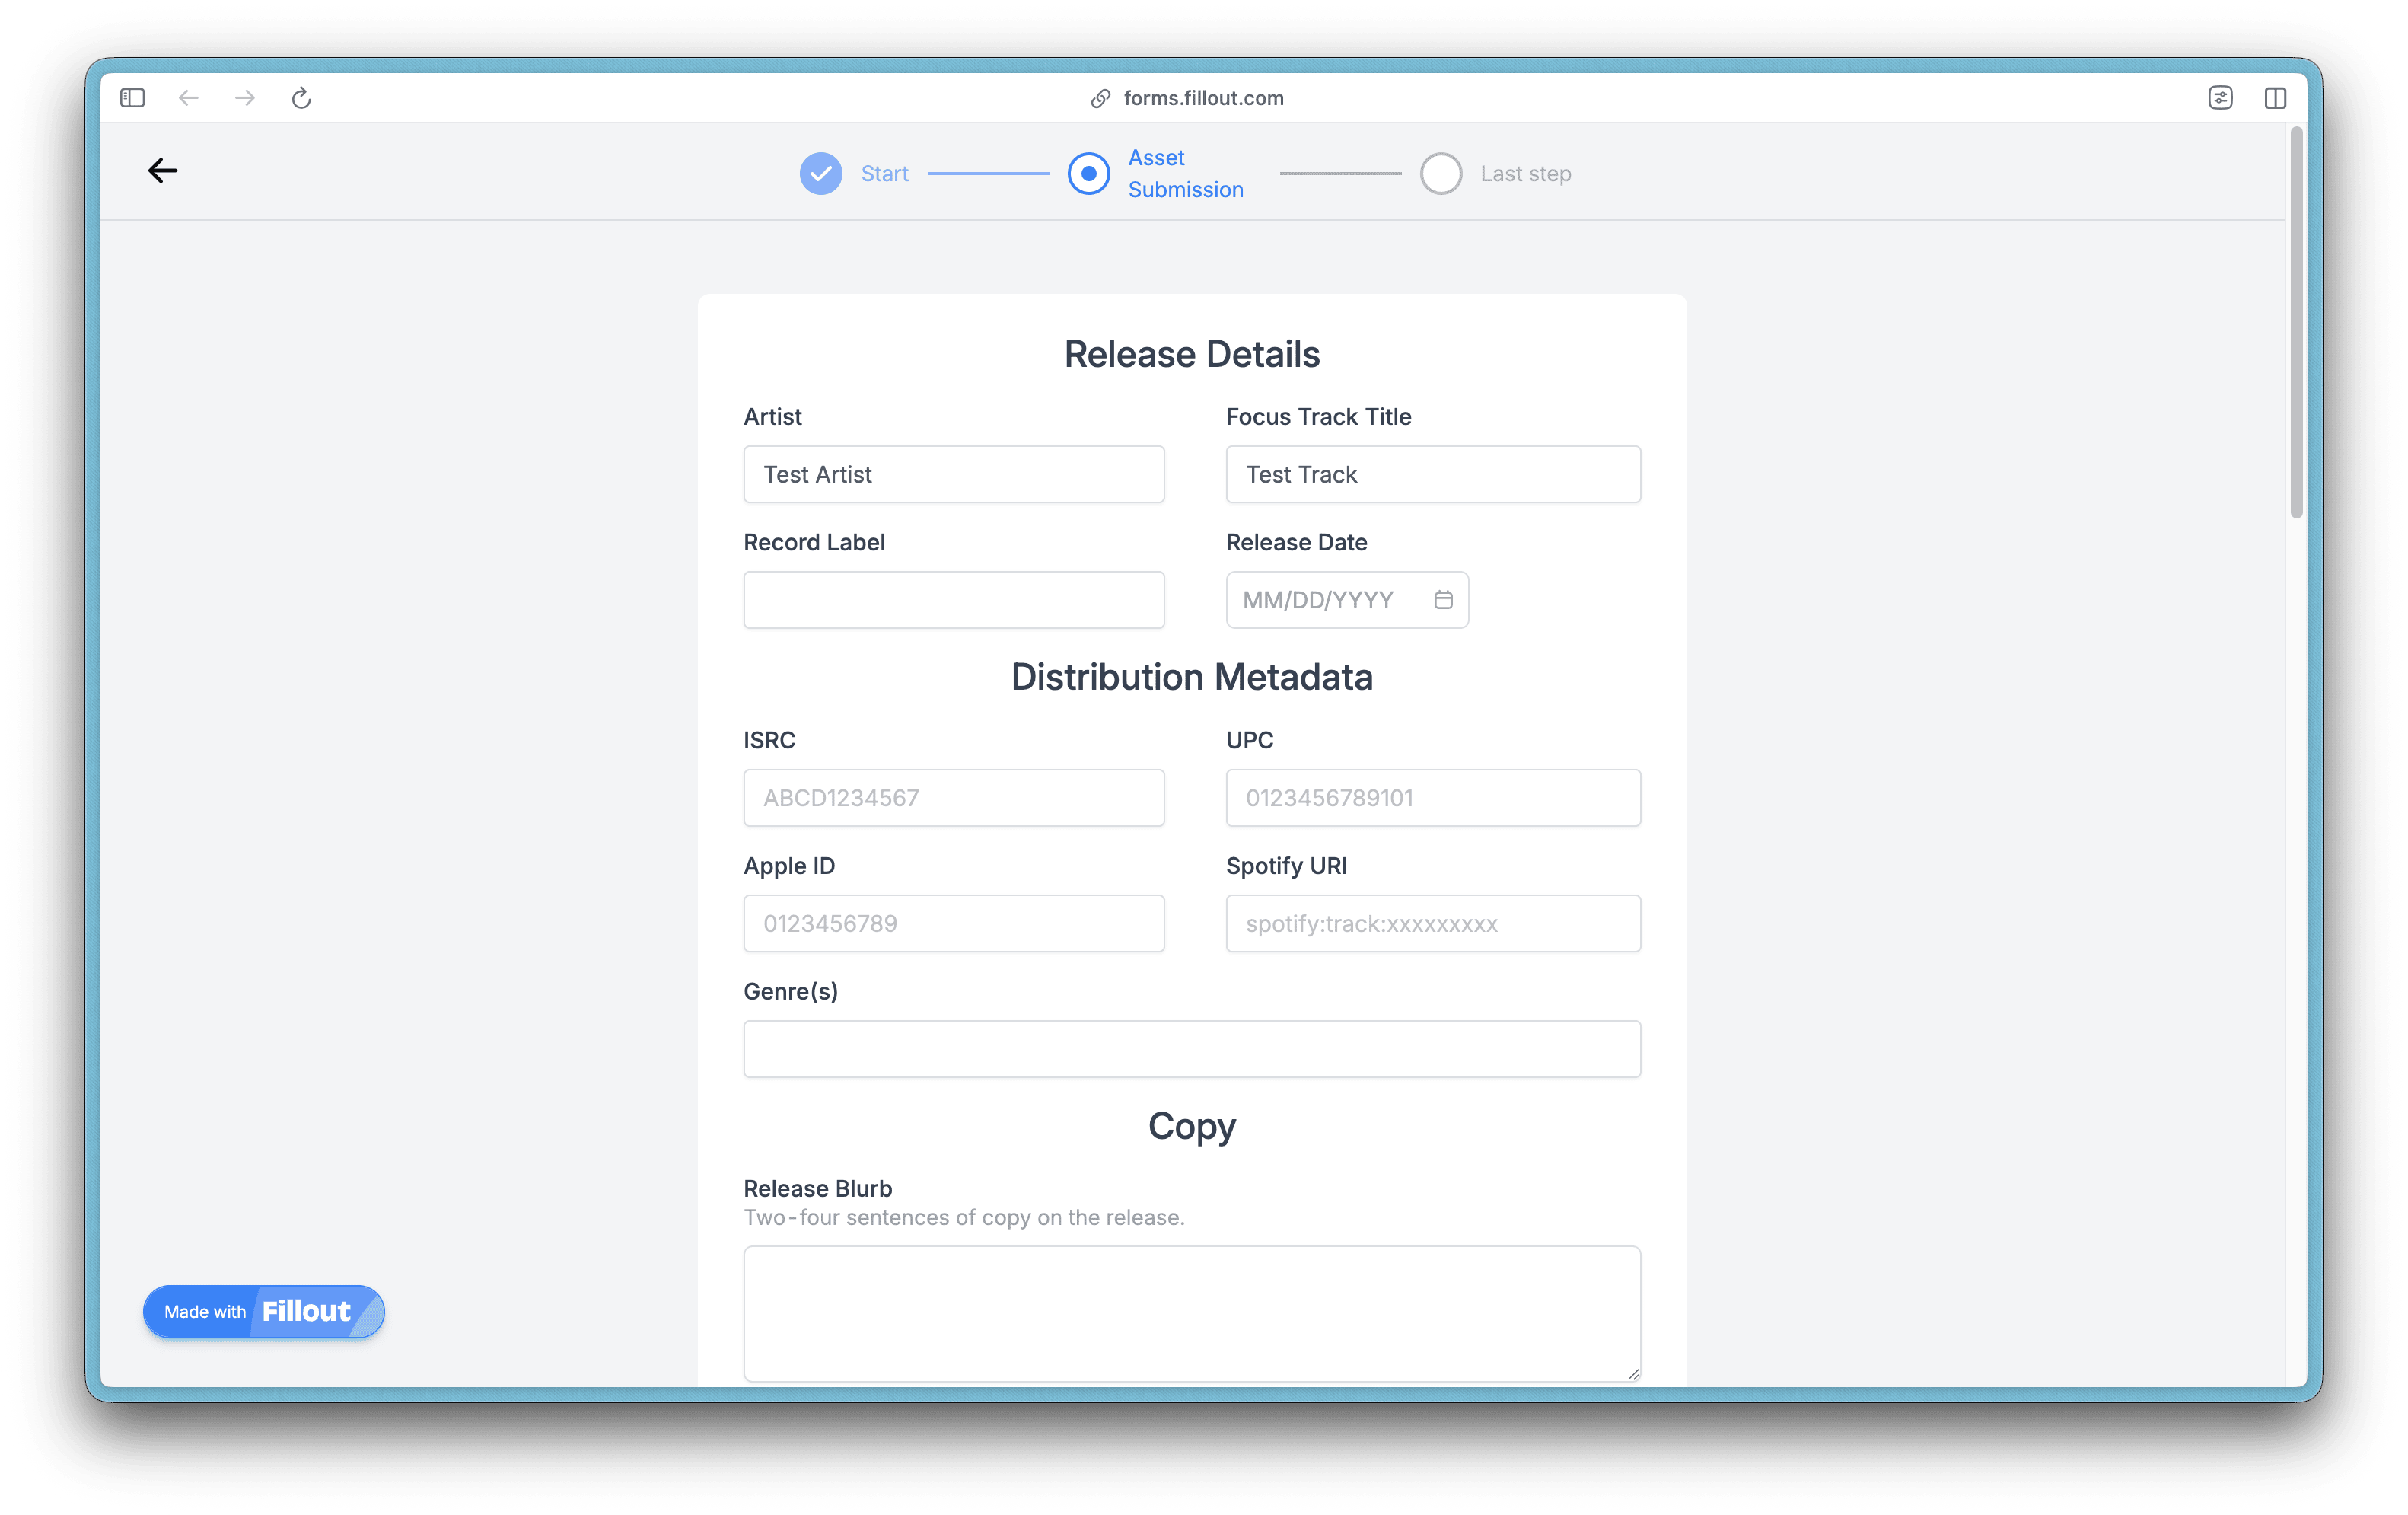Select the Asset Submission step circle

(1088, 174)
